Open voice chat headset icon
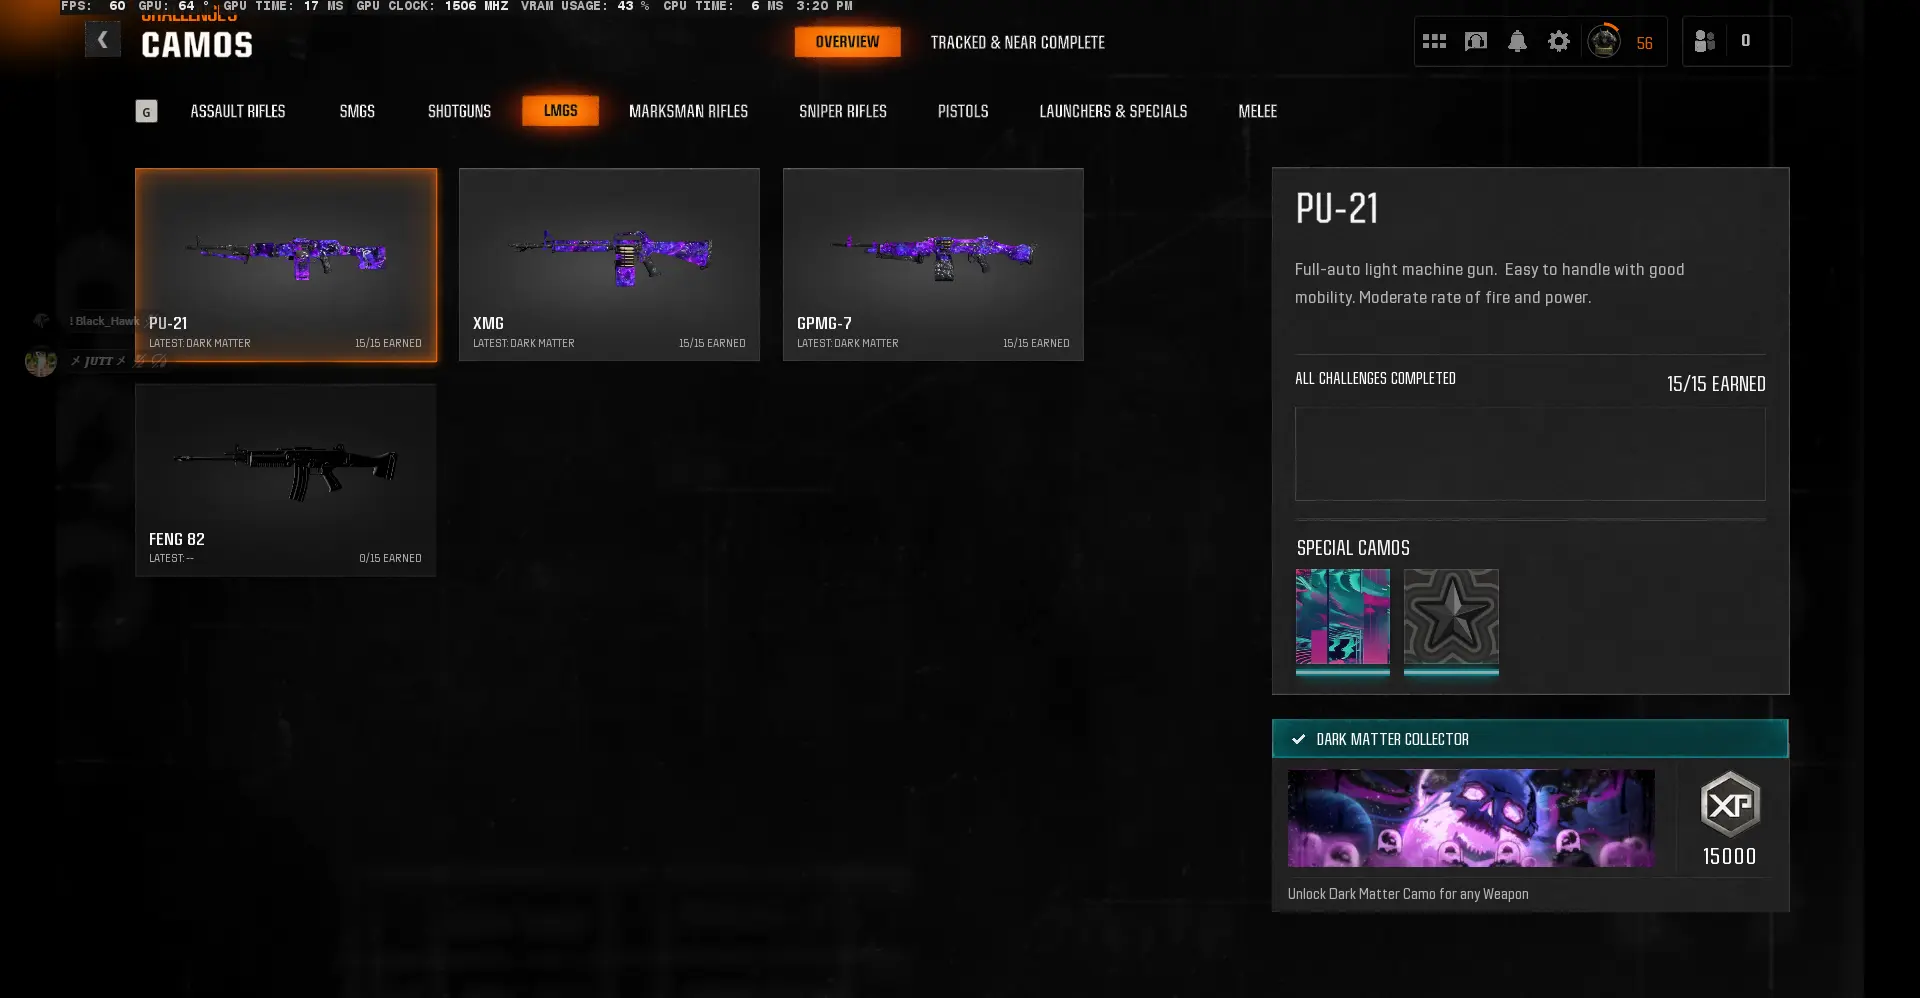1920x998 pixels. tap(1476, 41)
